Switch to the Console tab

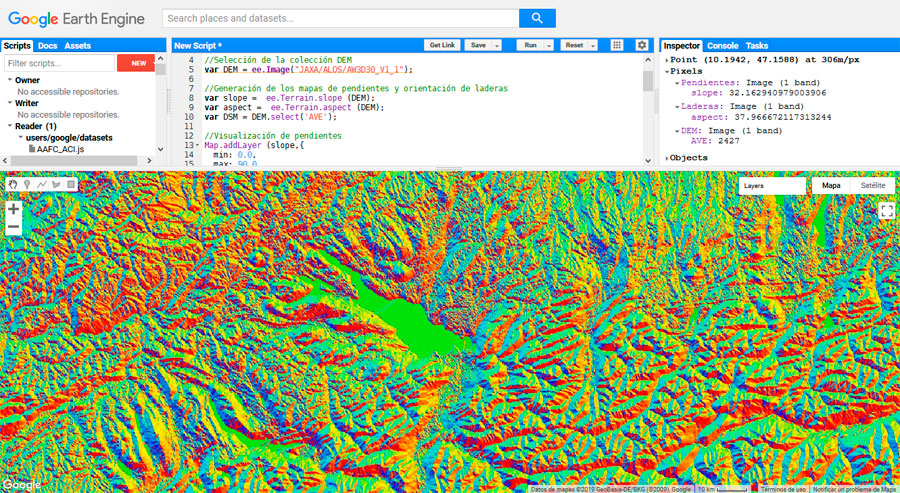pyautogui.click(x=723, y=46)
